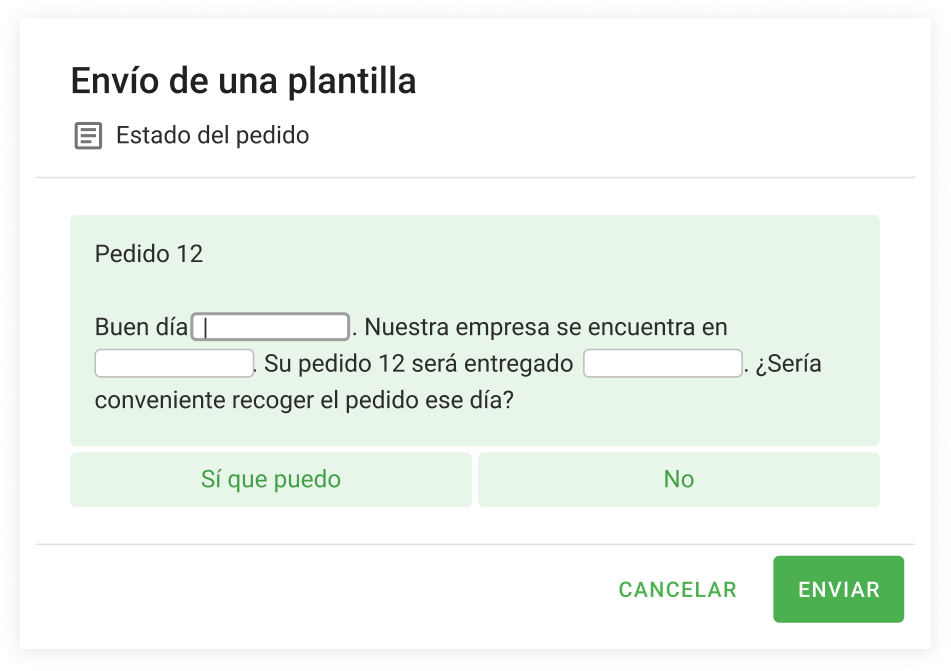Viewport: 951px width, 671px height.
Task: Click the template document icon
Action: coord(88,136)
